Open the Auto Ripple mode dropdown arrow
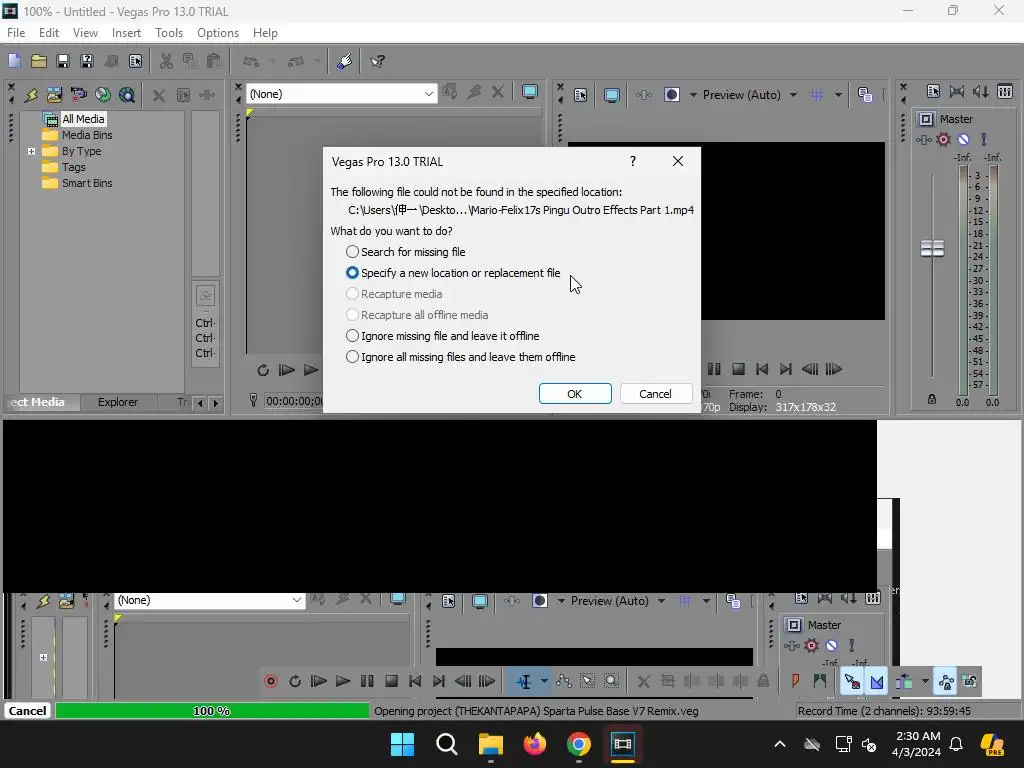 925,681
